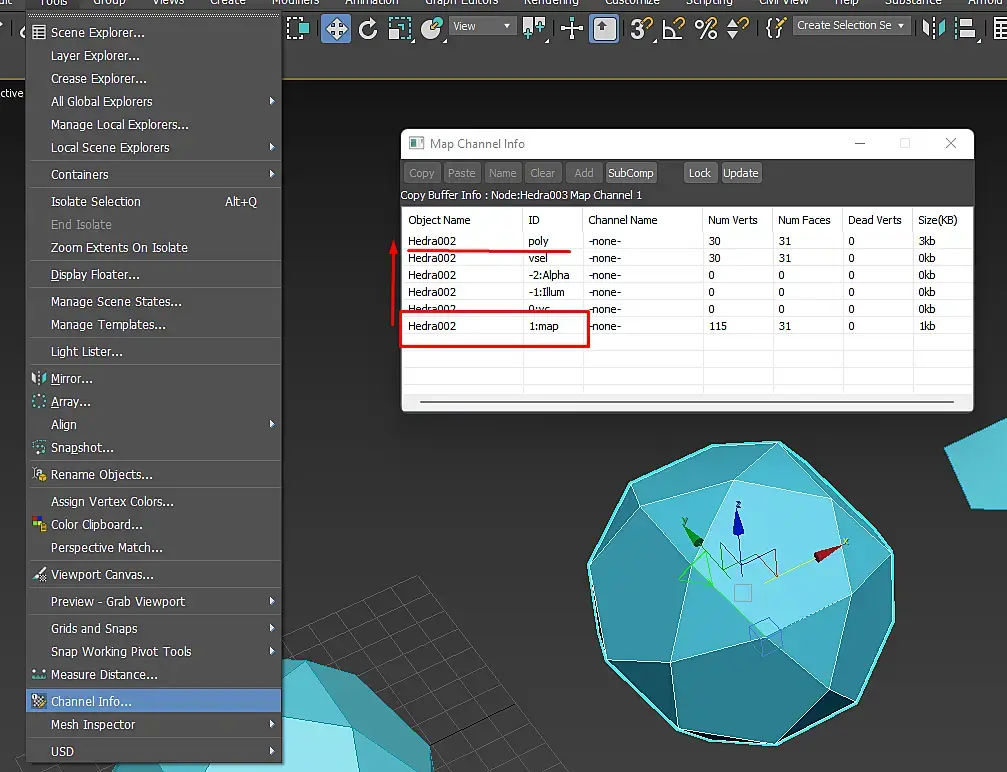Toggle the Percent Snap icon
This screenshot has height=772, width=1007.
tap(706, 29)
